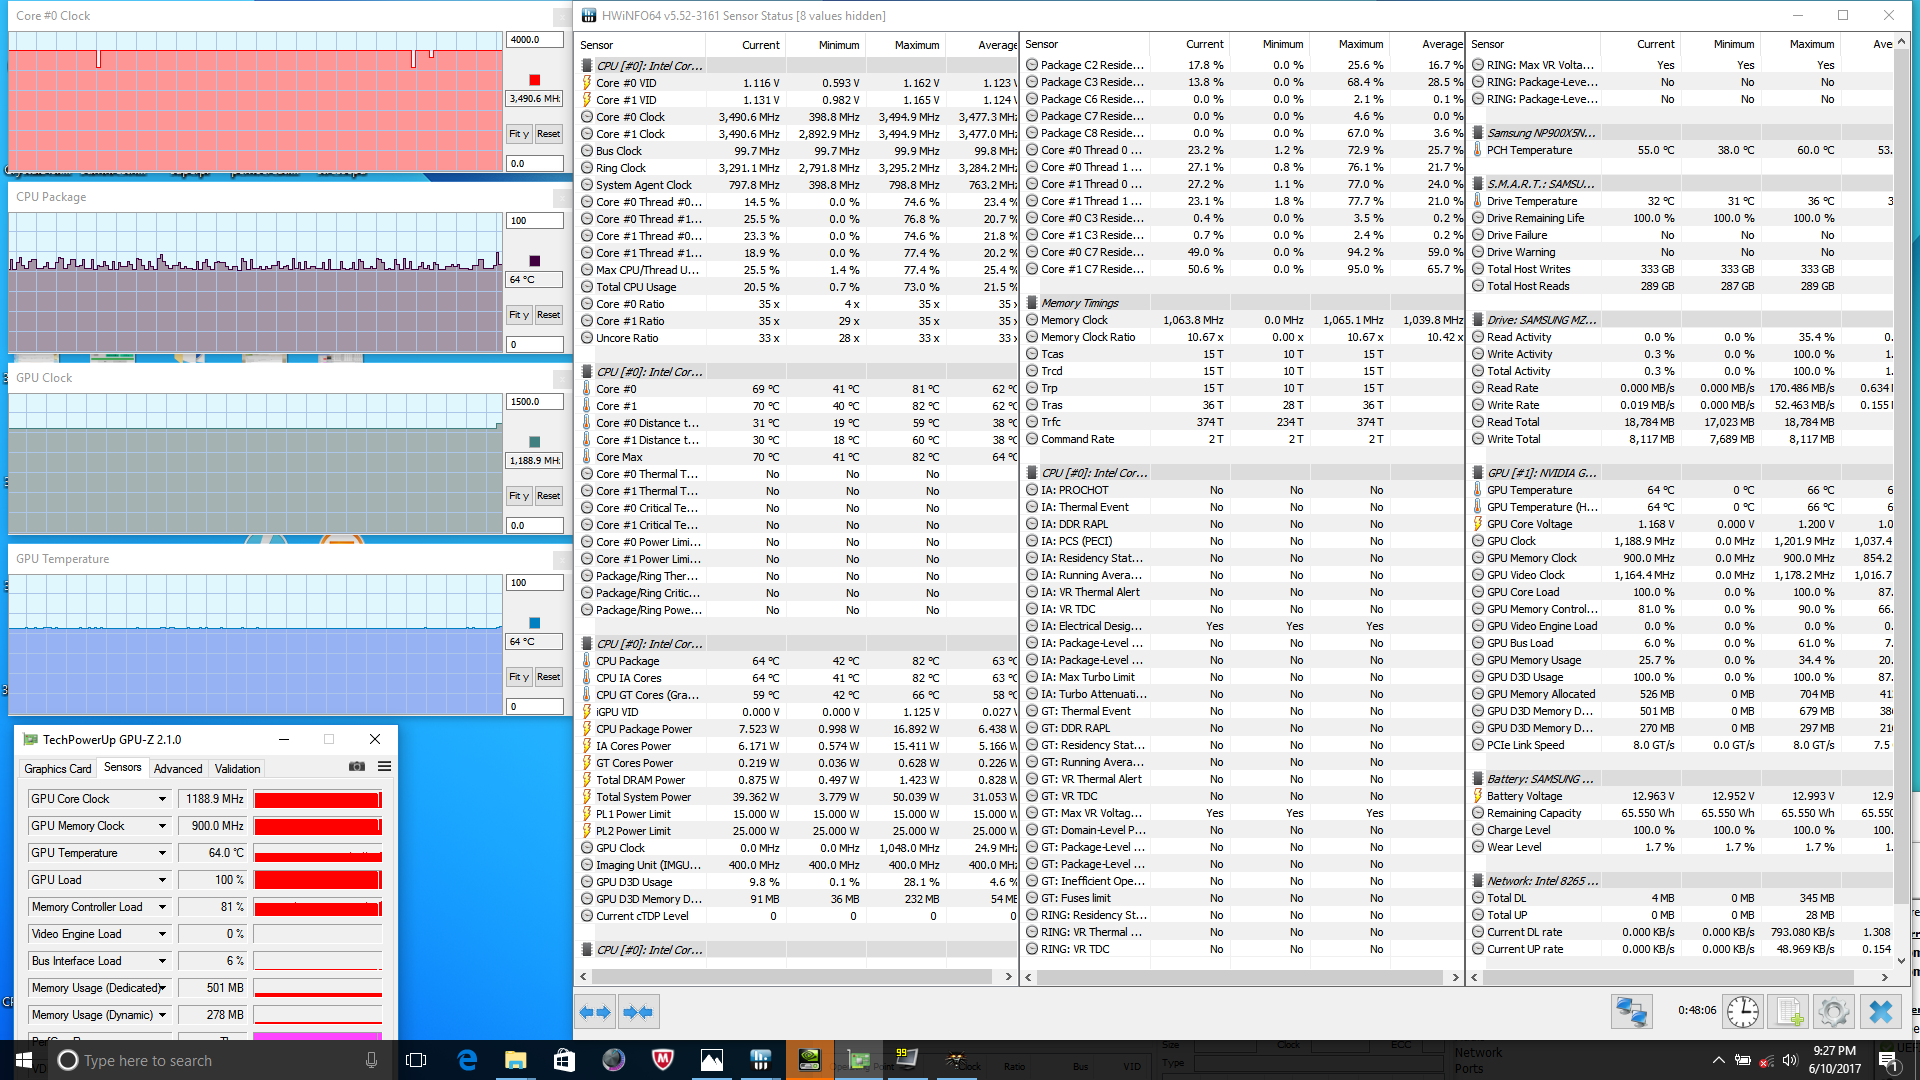Viewport: 1920px width, 1080px height.
Task: Open the GPU Temperature dropdown in GPU-Z
Action: pyautogui.click(x=162, y=853)
